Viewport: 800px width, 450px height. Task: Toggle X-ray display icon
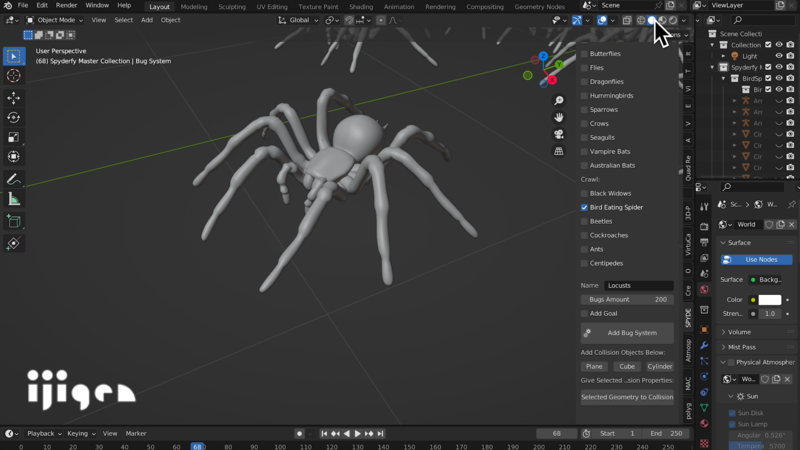pos(627,20)
